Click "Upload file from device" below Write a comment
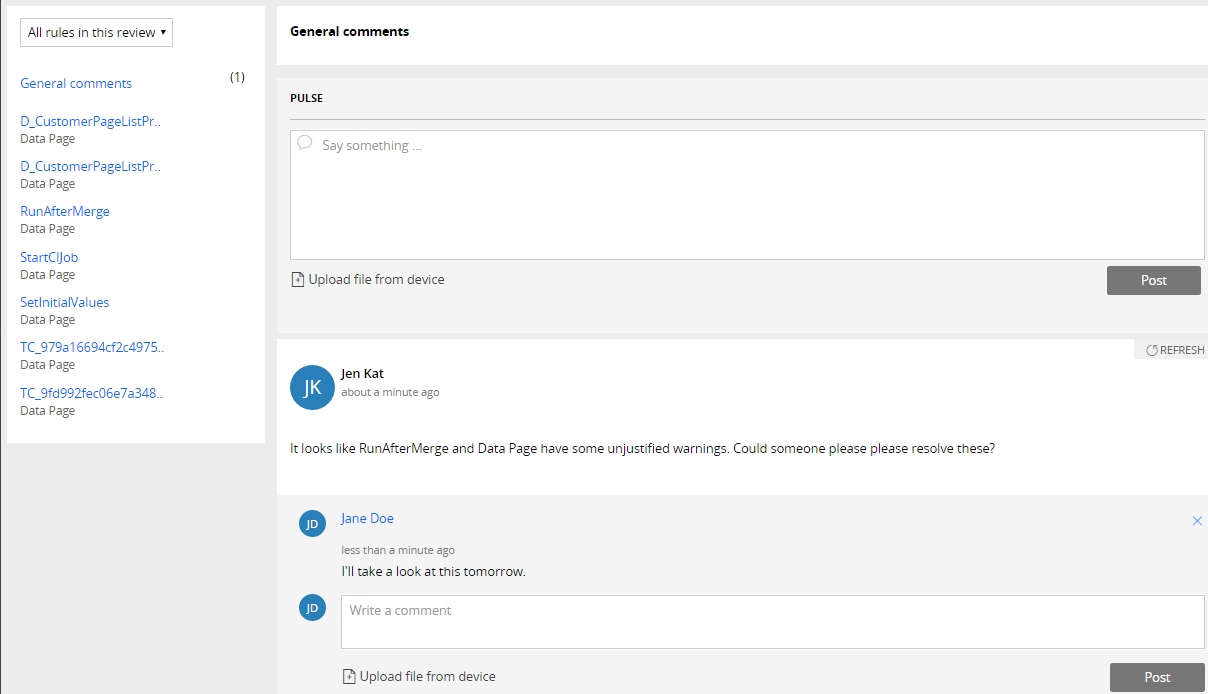Image resolution: width=1208 pixels, height=694 pixels. point(428,677)
